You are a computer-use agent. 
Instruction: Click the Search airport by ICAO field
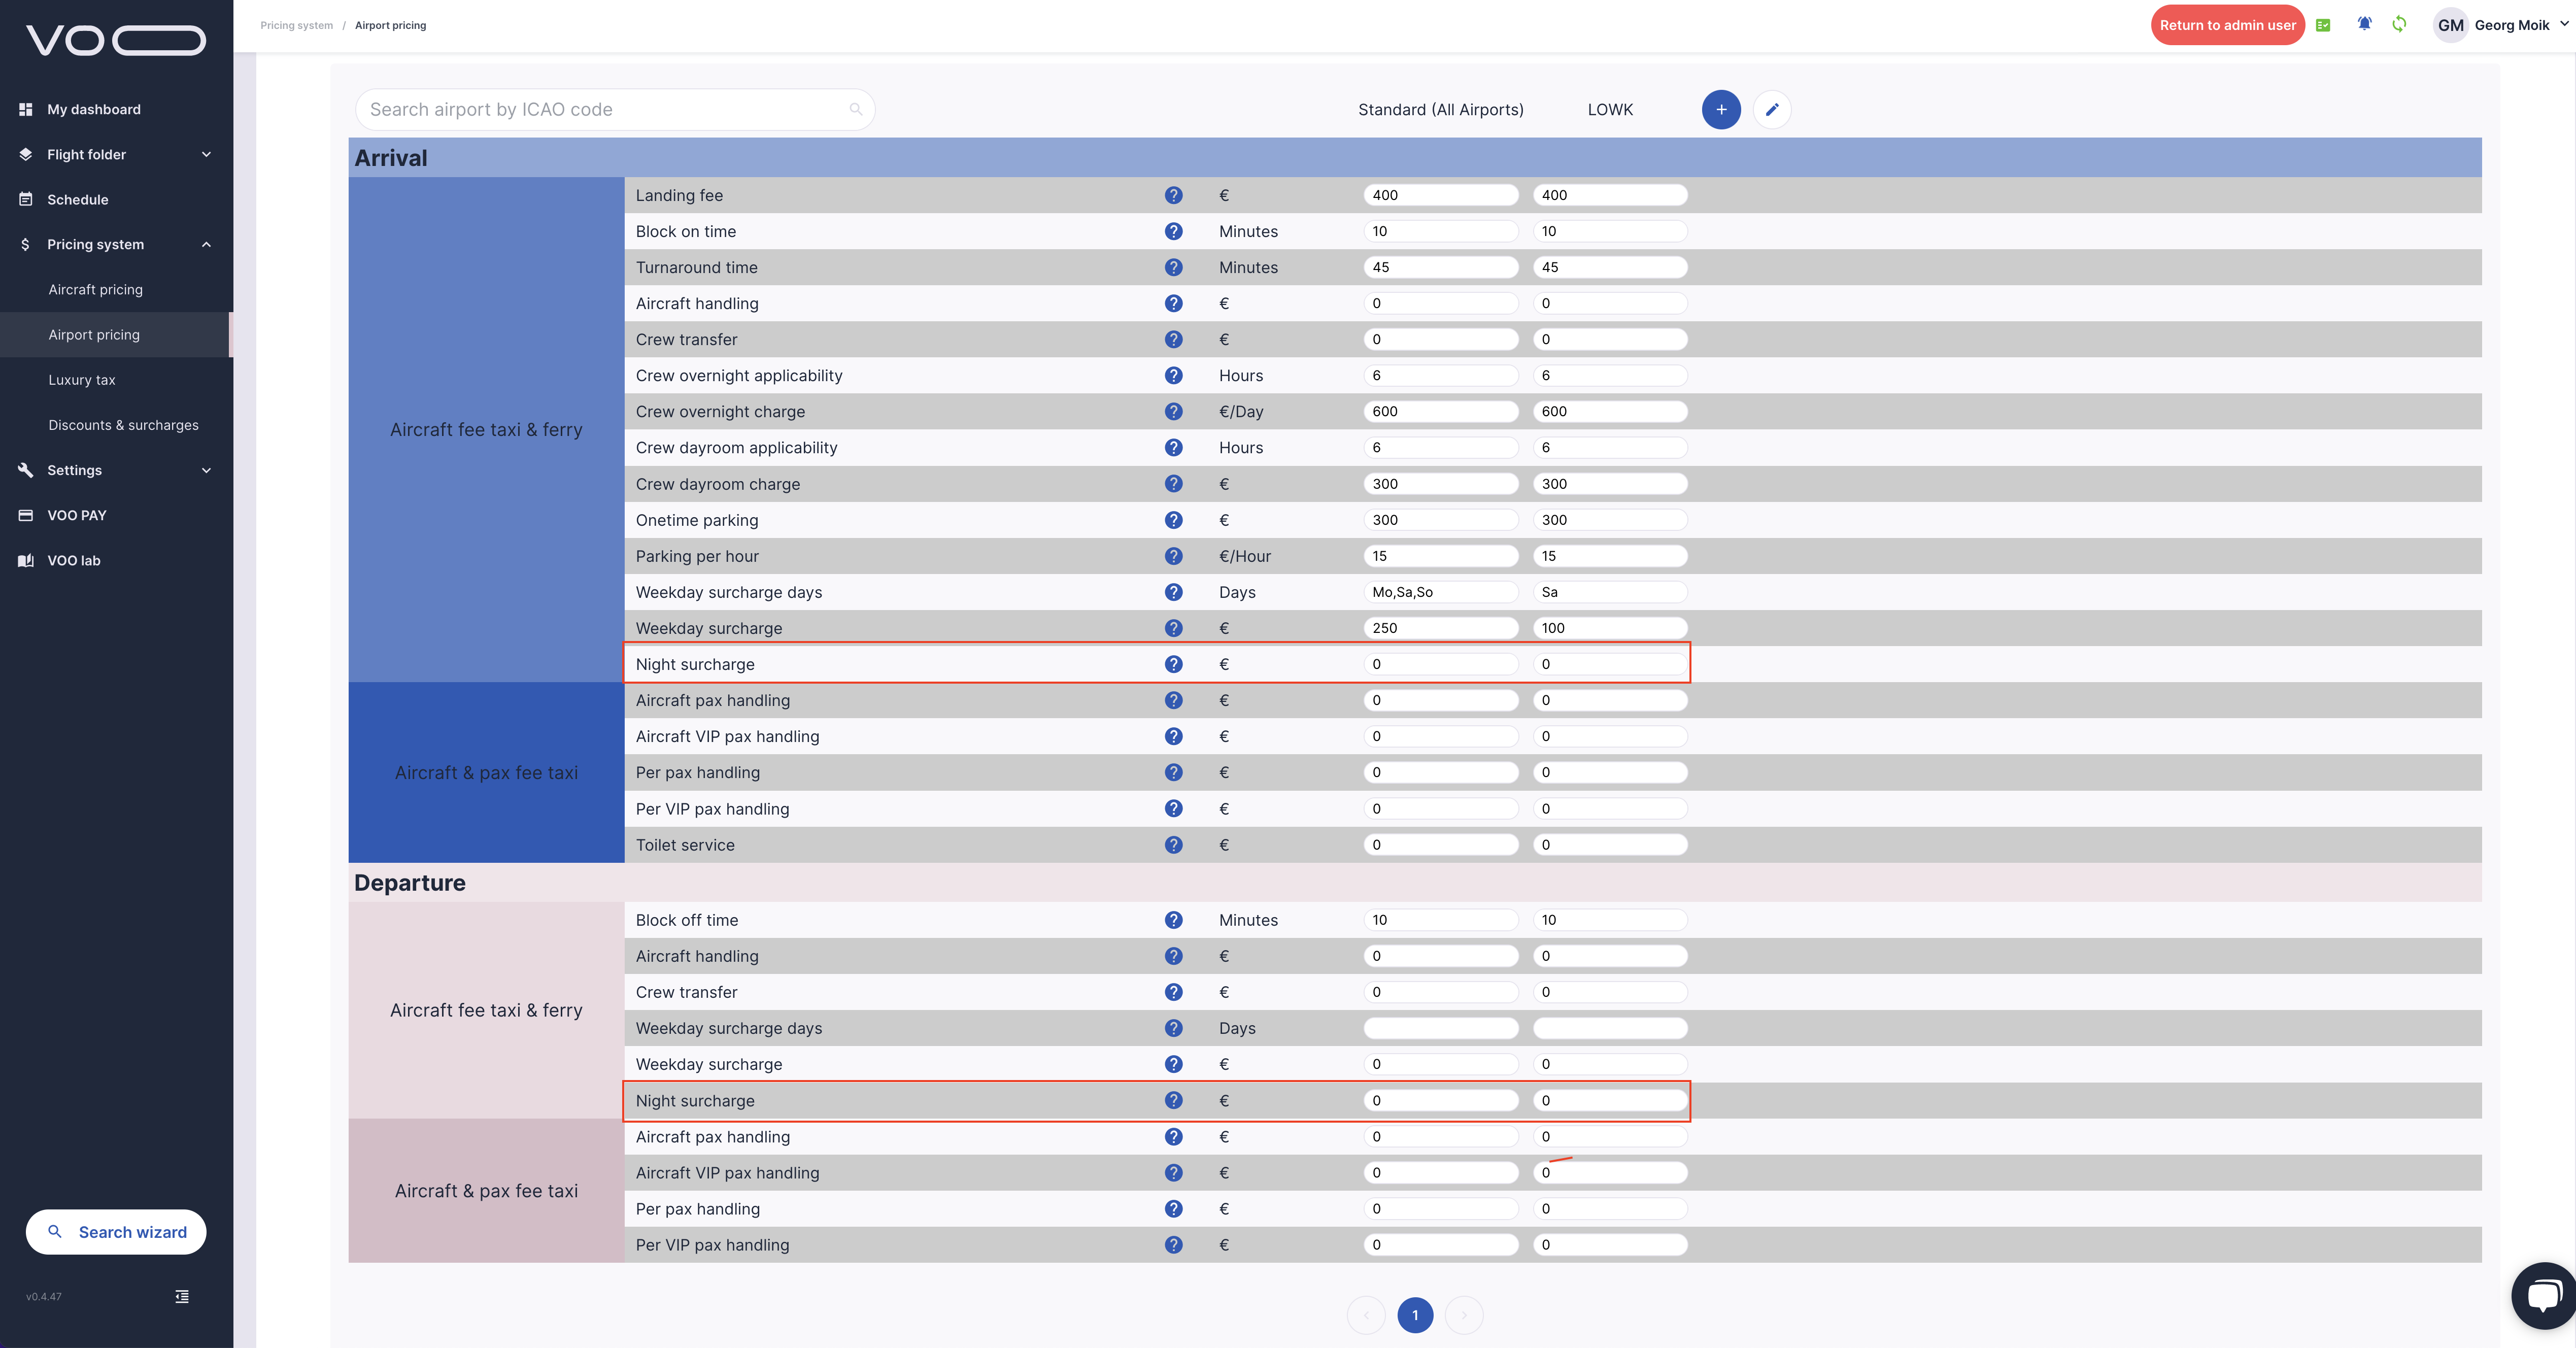click(x=615, y=109)
